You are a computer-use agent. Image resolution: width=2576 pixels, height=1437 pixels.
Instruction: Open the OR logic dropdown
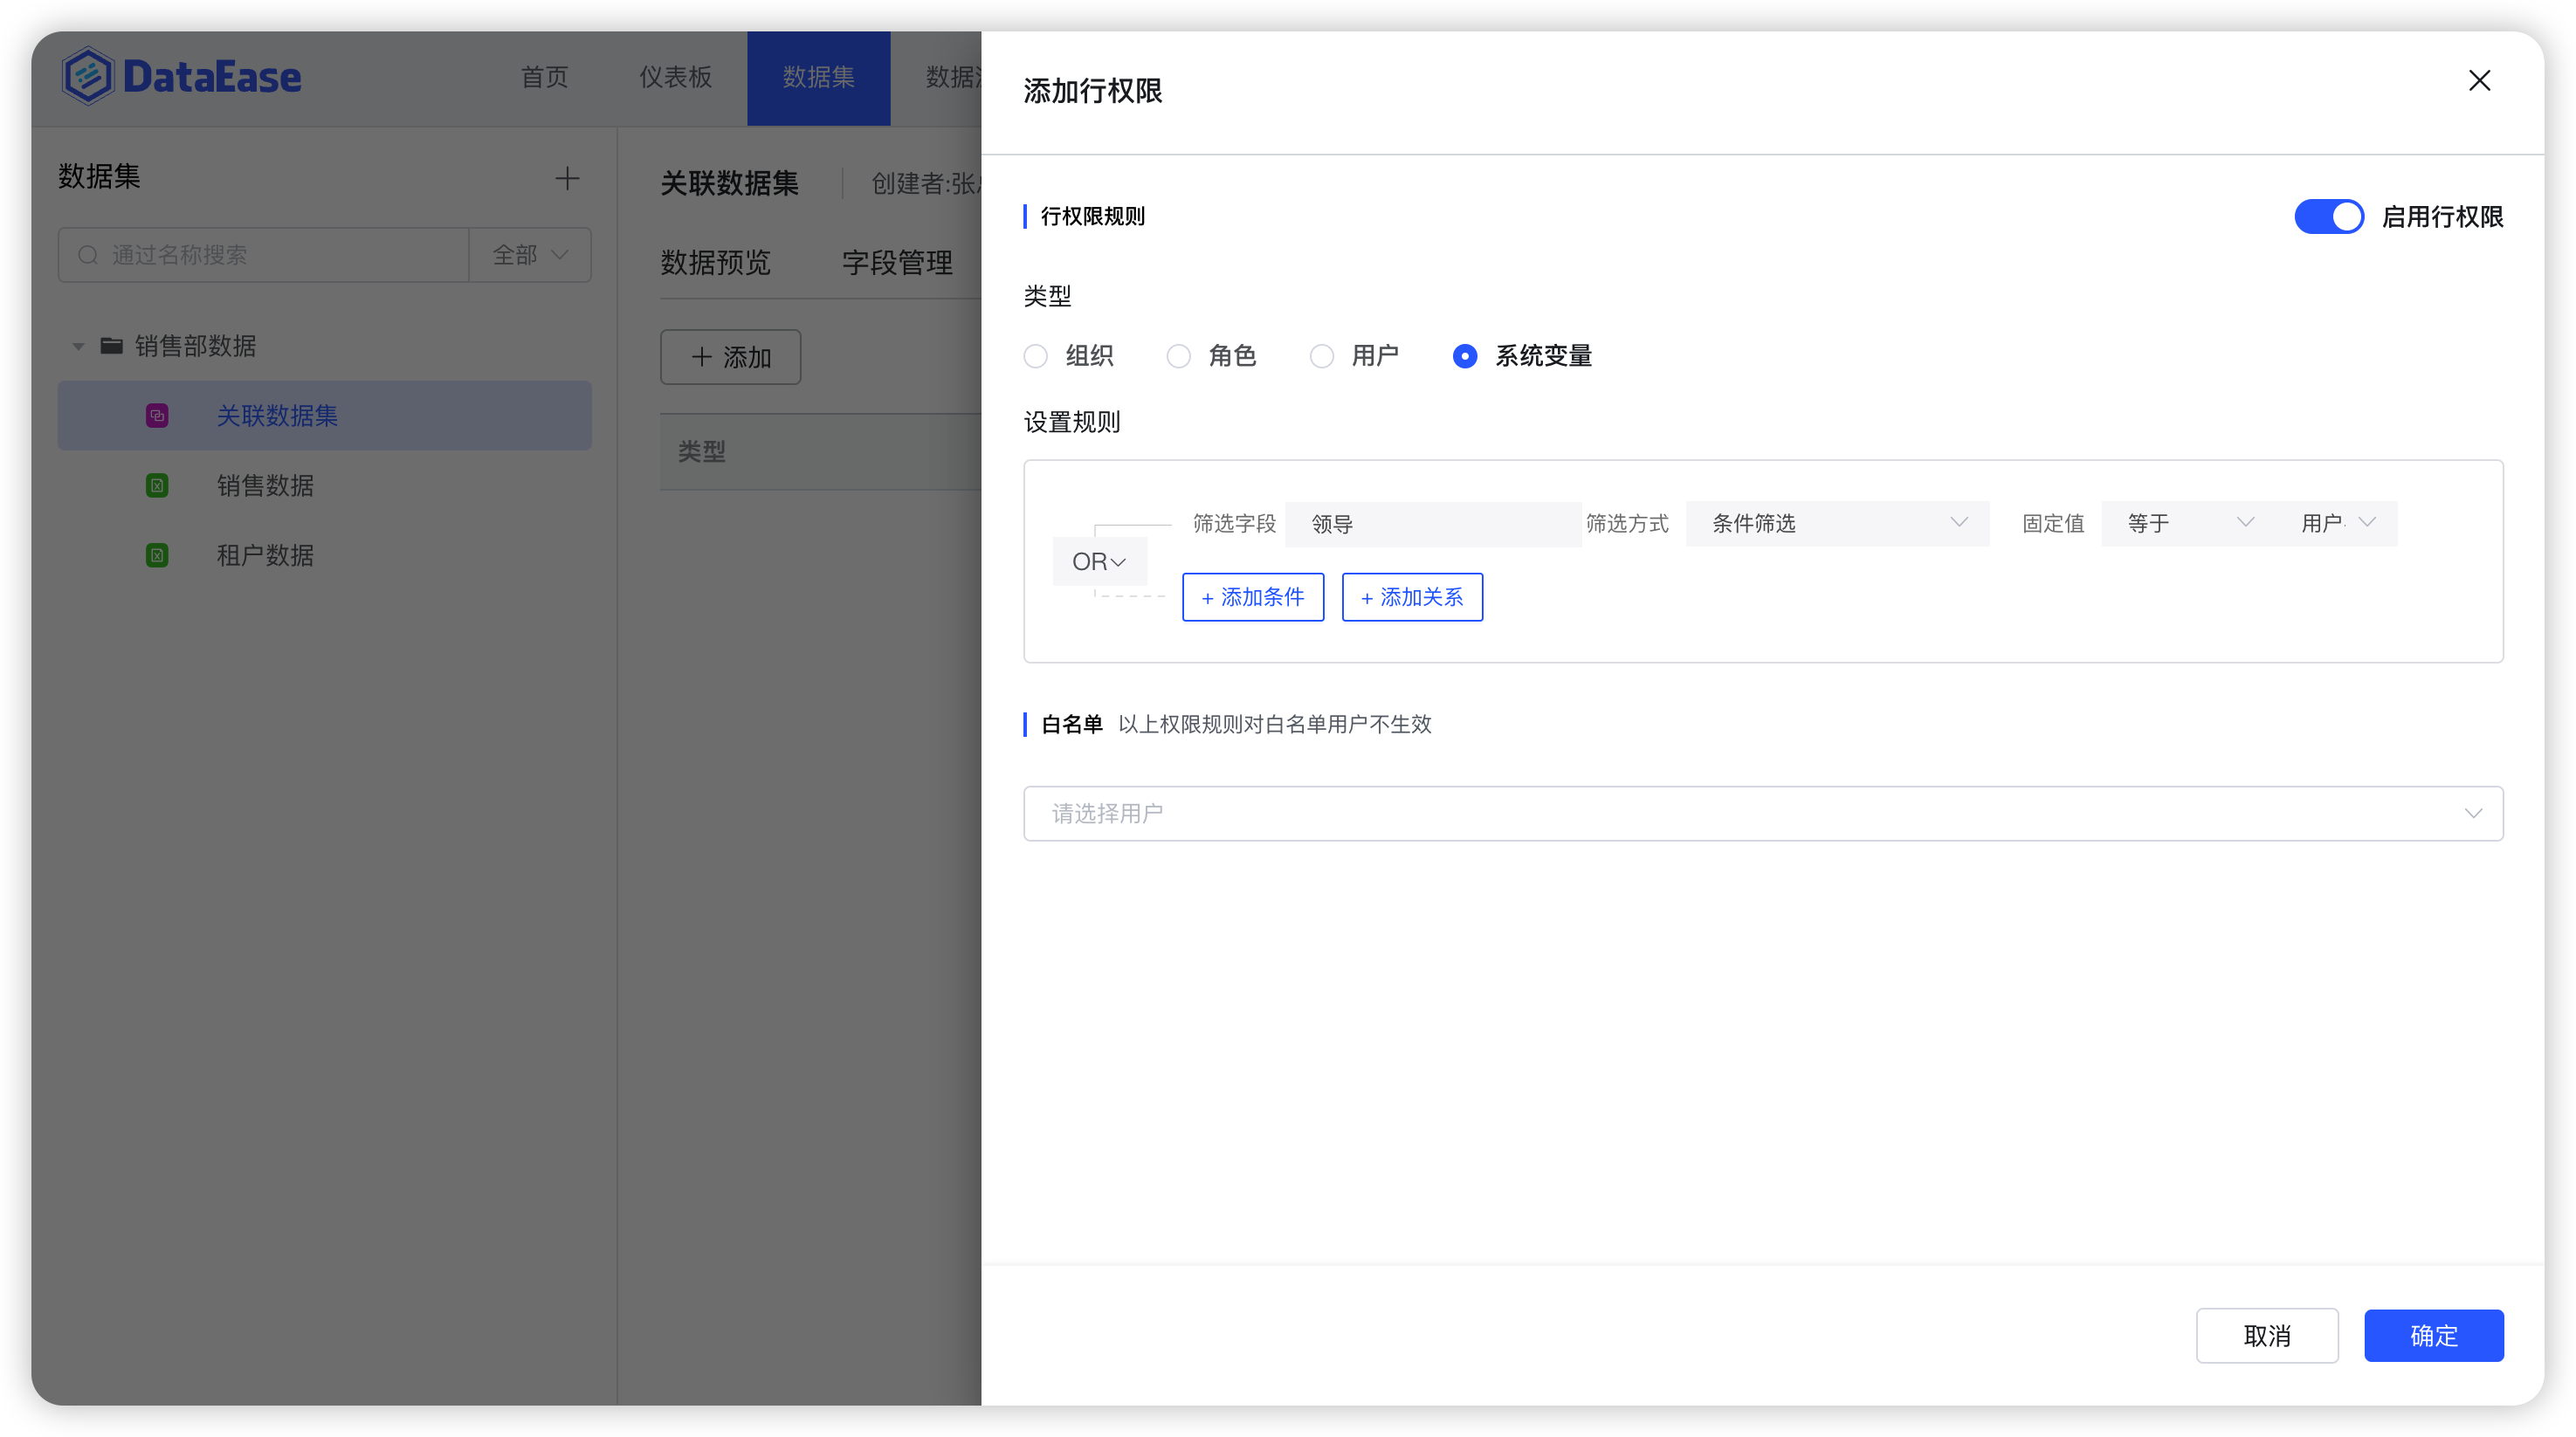(1099, 561)
